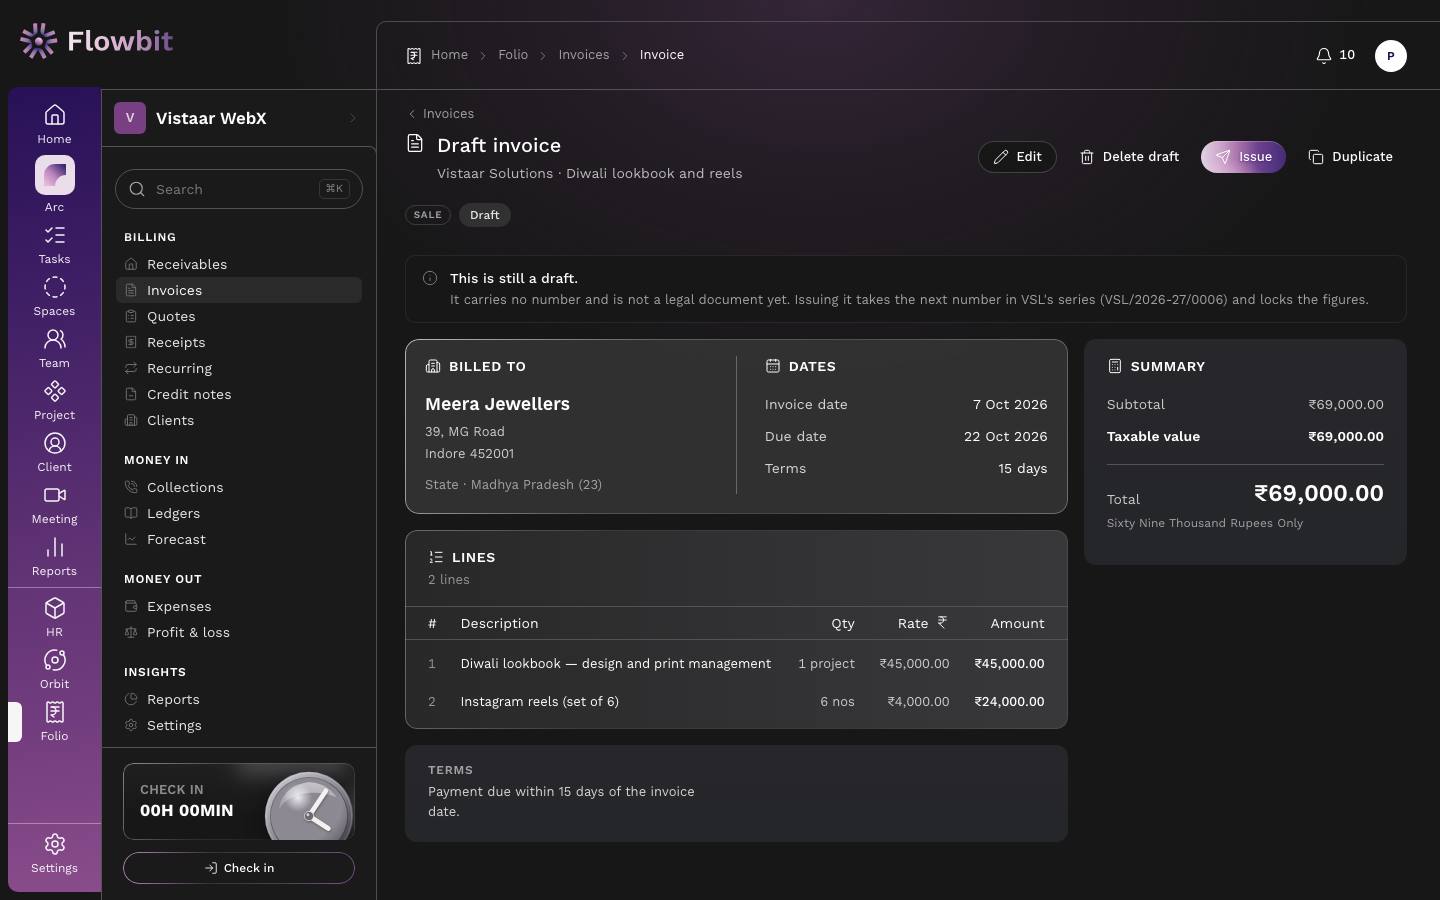Open the Arc icon in the rail
Image resolution: width=1440 pixels, height=900 pixels.
coord(55,175)
